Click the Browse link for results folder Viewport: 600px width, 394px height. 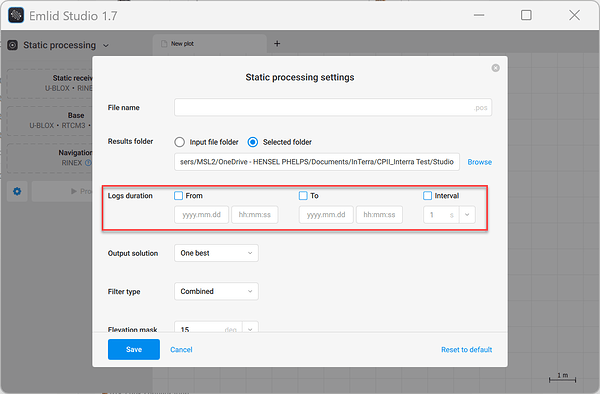[479, 162]
